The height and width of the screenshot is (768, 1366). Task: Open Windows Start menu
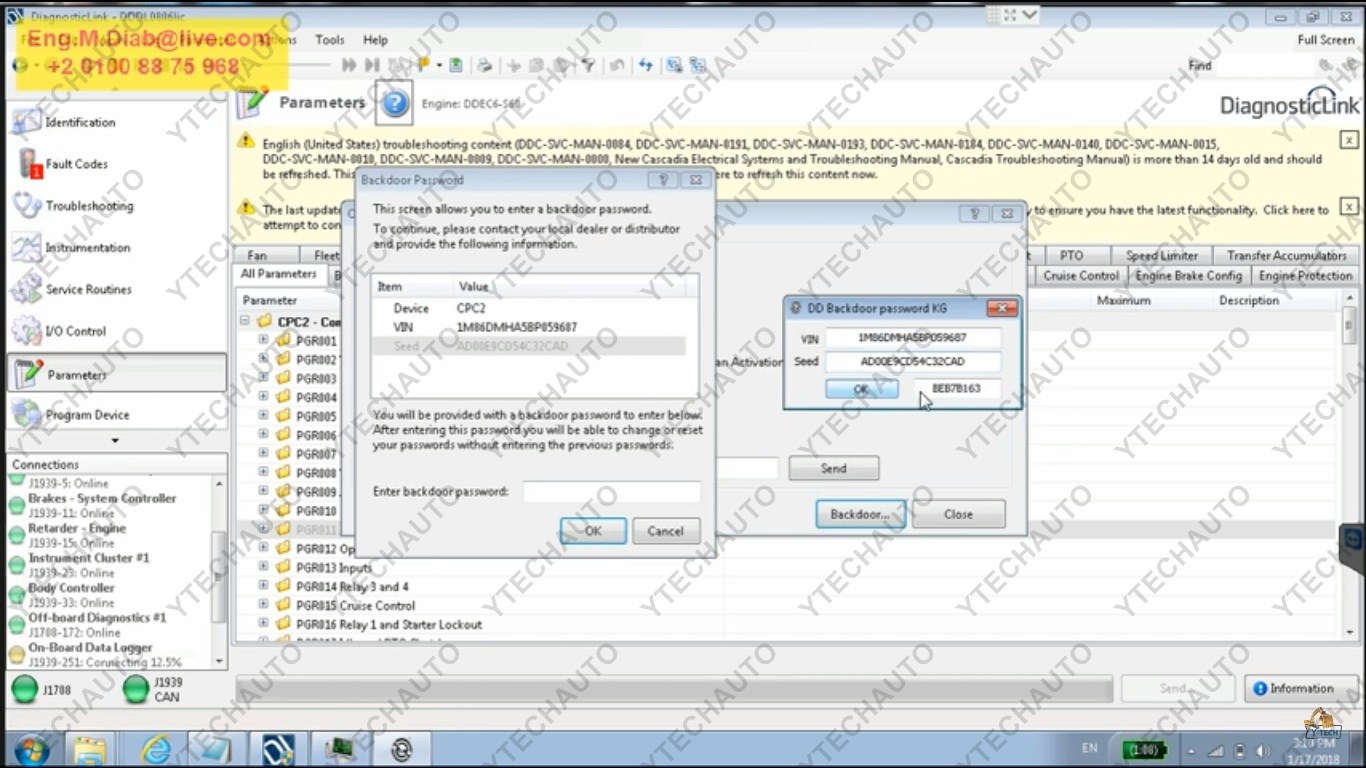tap(31, 749)
